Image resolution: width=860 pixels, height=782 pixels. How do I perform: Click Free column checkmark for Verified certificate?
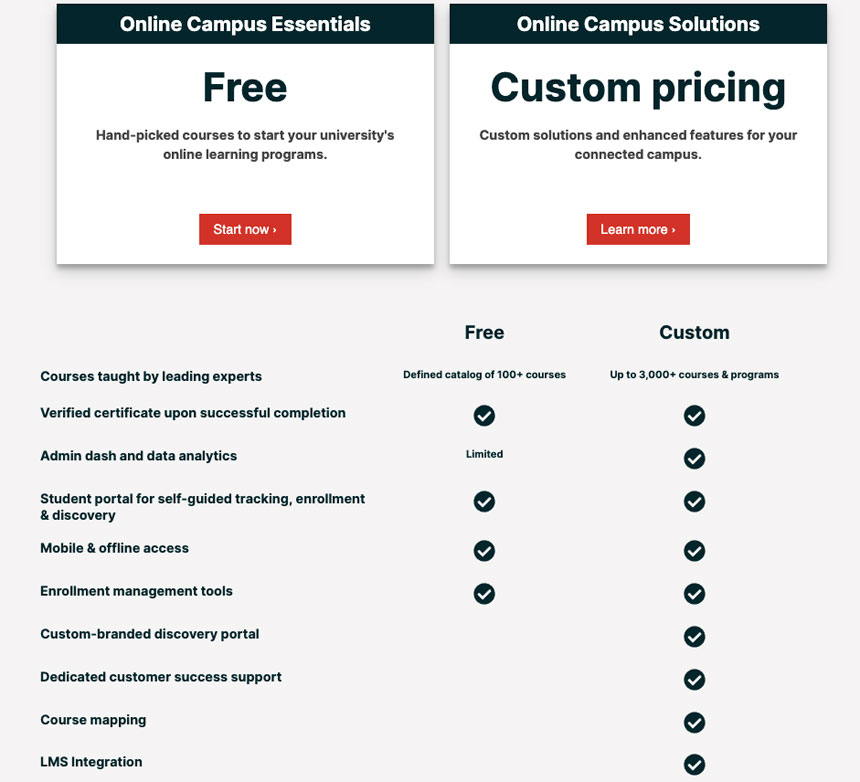[484, 416]
